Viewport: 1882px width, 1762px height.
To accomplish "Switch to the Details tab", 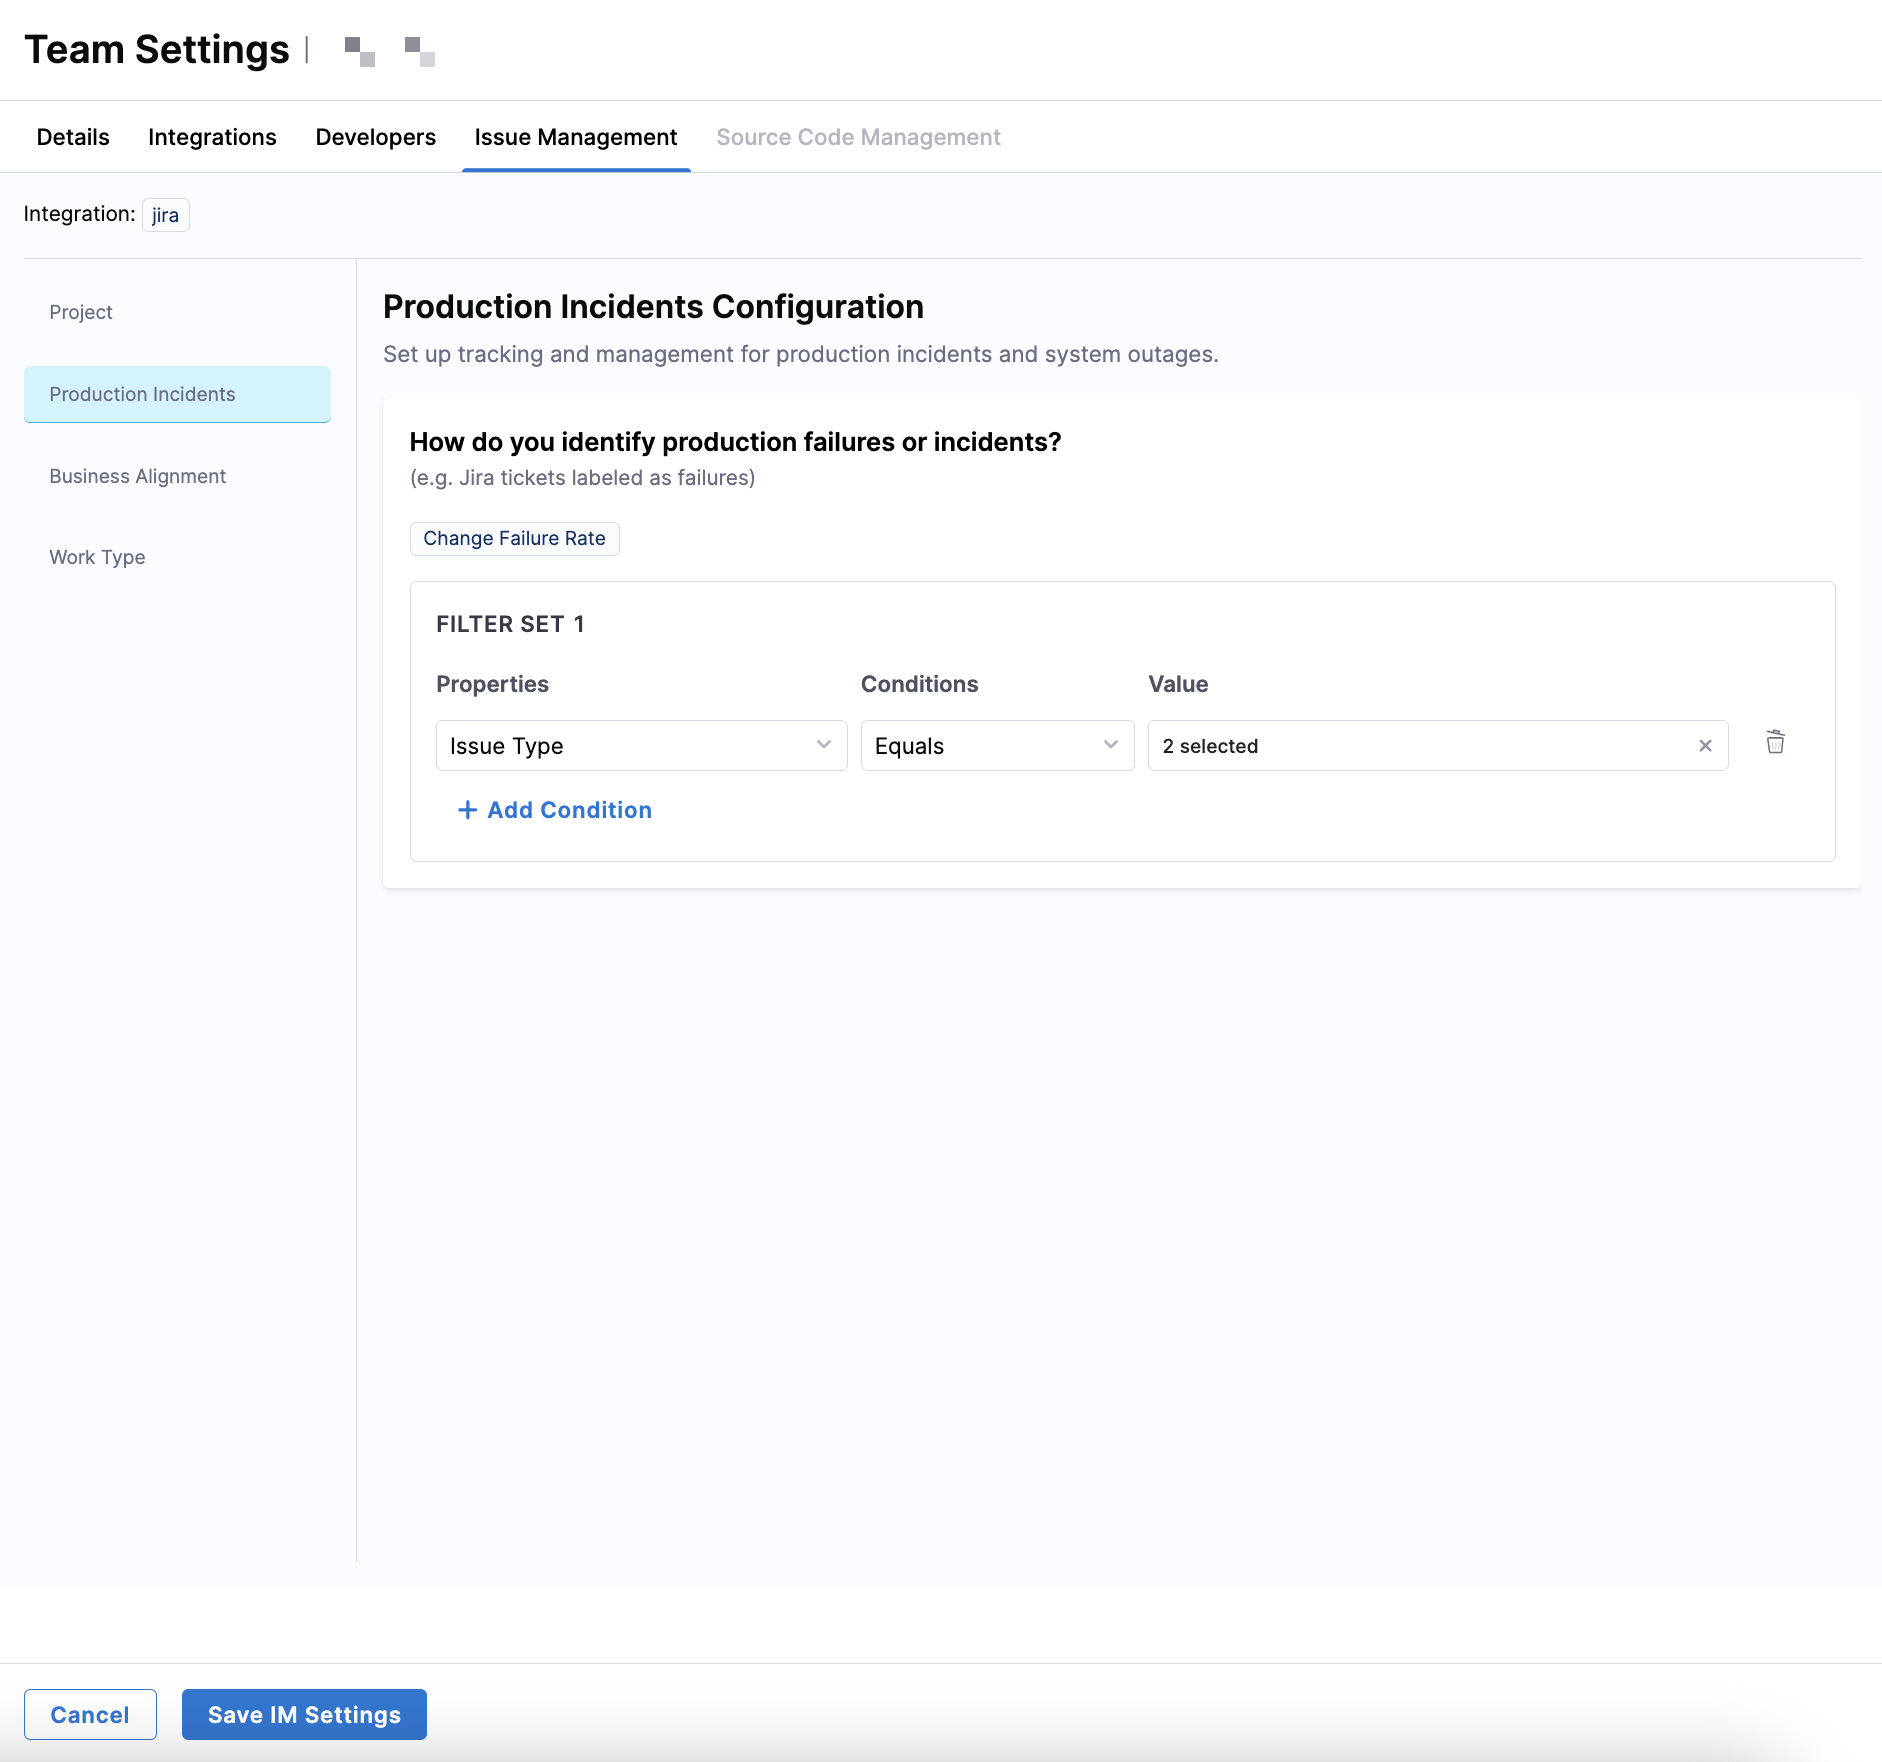I will click(73, 137).
